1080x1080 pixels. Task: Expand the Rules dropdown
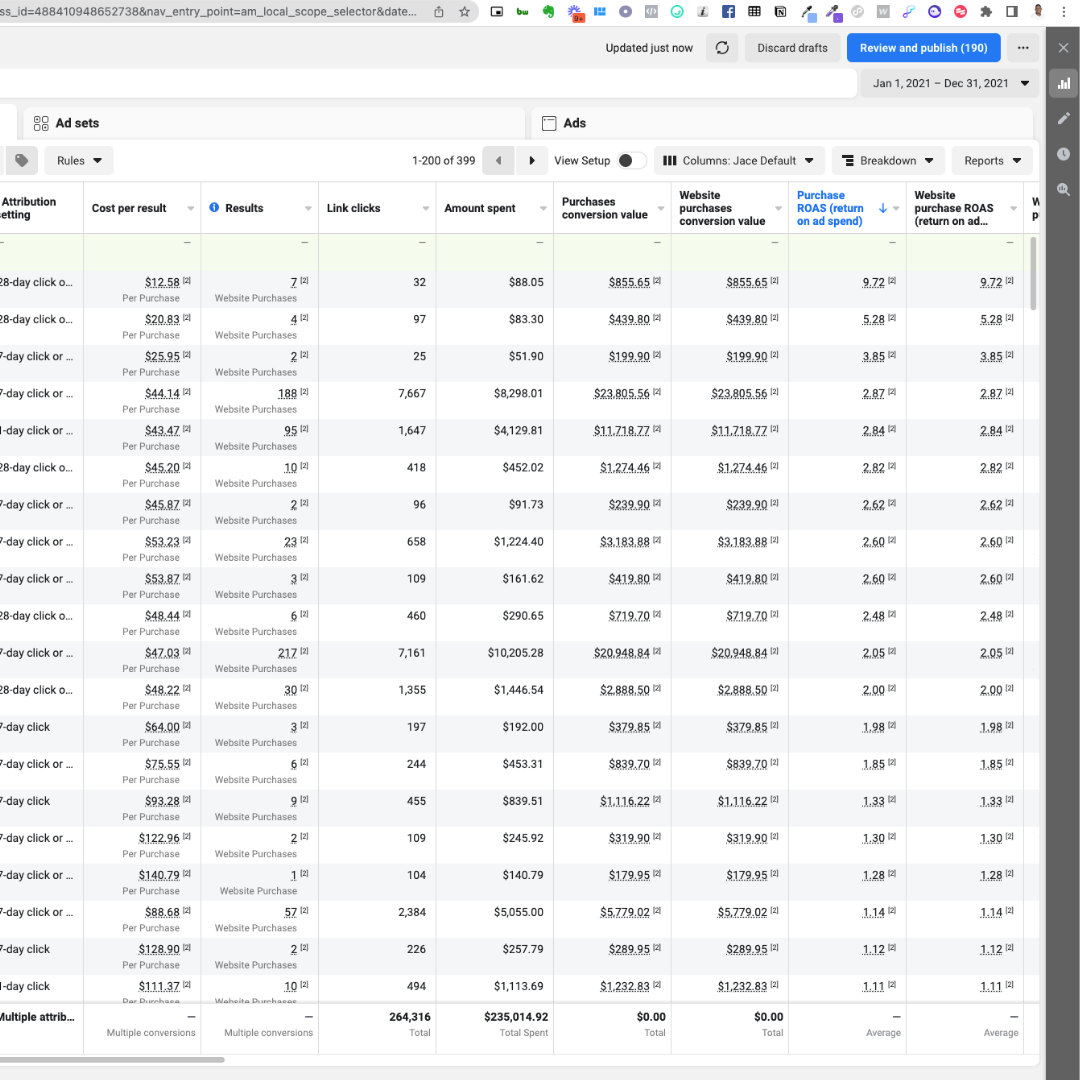click(x=79, y=161)
